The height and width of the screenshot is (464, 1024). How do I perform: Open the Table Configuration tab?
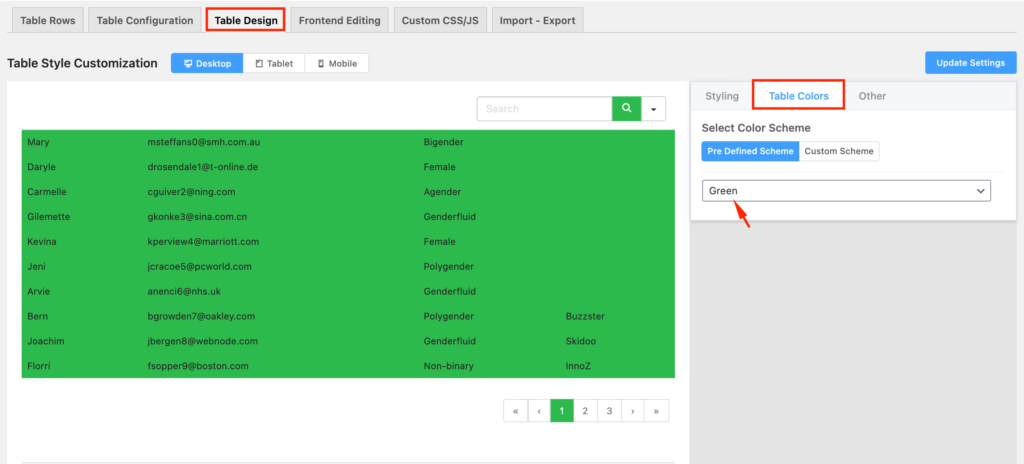pos(145,20)
